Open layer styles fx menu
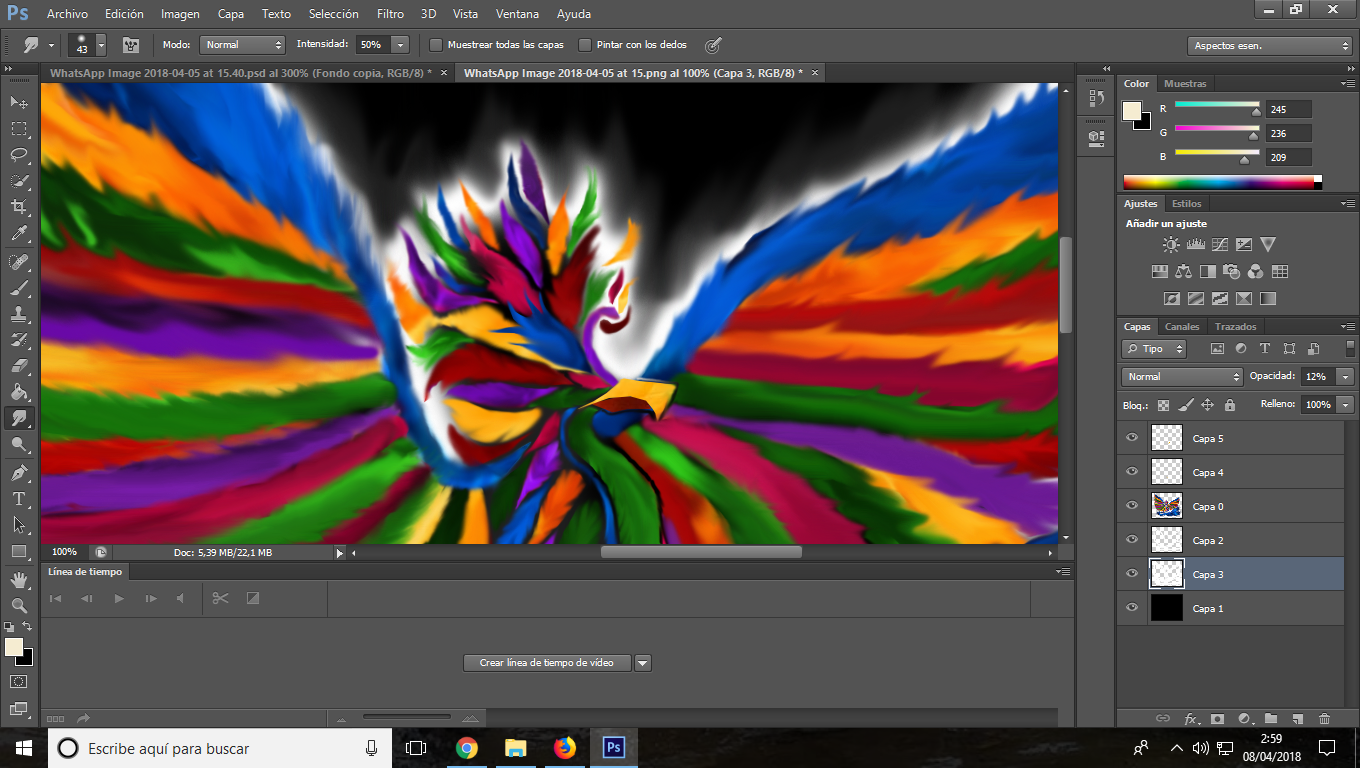 coord(1191,718)
